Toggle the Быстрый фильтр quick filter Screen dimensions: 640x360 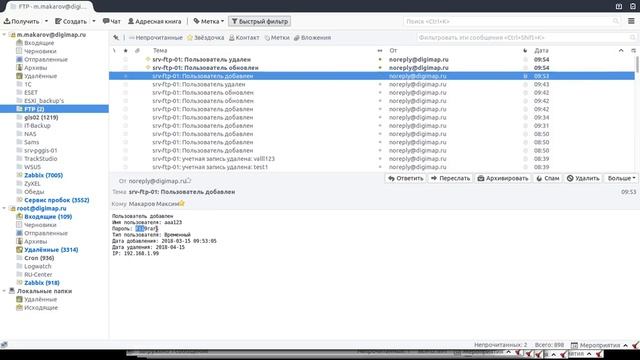pyautogui.click(x=260, y=21)
